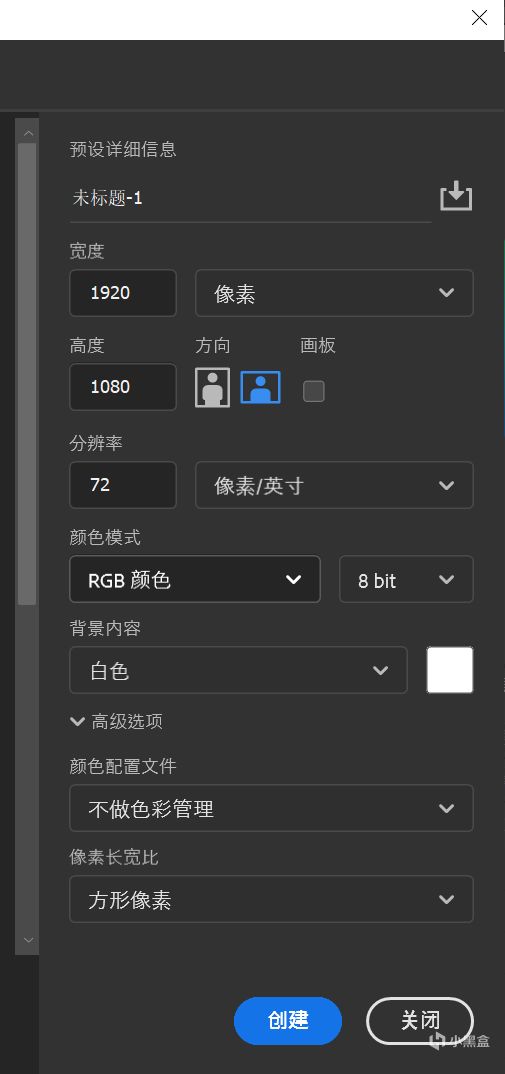Viewport: 505px width, 1074px height.
Task: Click the 未标题-1 preset name field
Action: 251,199
